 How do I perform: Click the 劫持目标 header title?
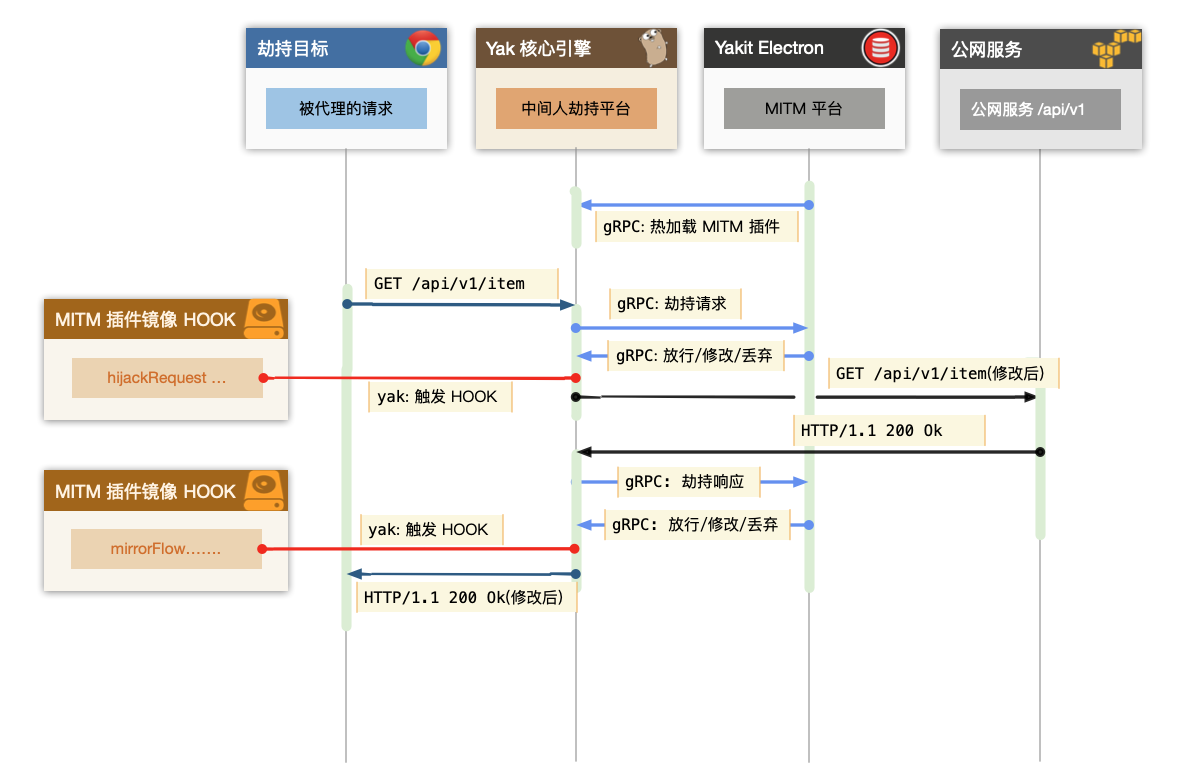(293, 48)
